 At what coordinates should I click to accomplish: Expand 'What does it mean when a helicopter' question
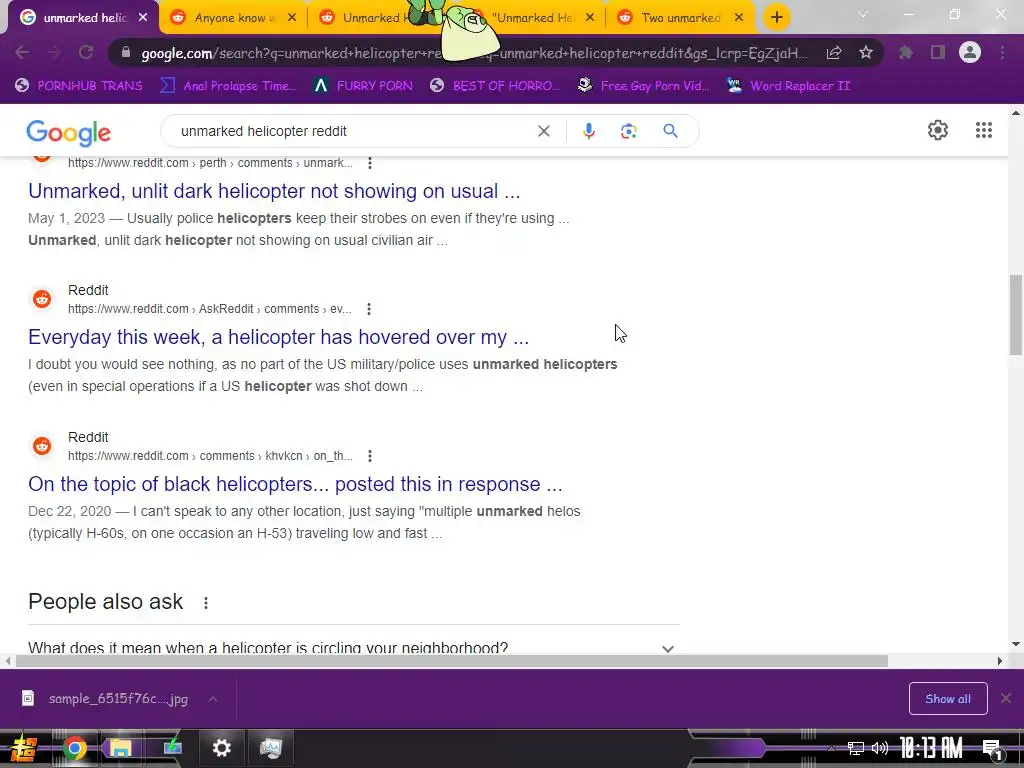pyautogui.click(x=353, y=647)
